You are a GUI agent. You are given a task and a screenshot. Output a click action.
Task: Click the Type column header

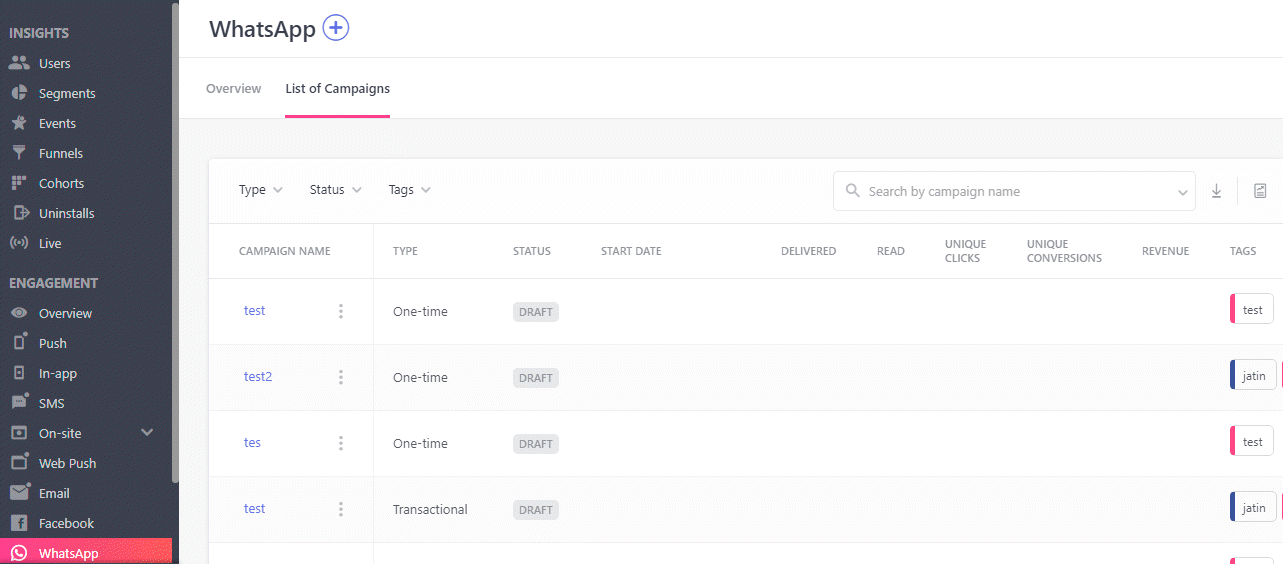(x=405, y=251)
